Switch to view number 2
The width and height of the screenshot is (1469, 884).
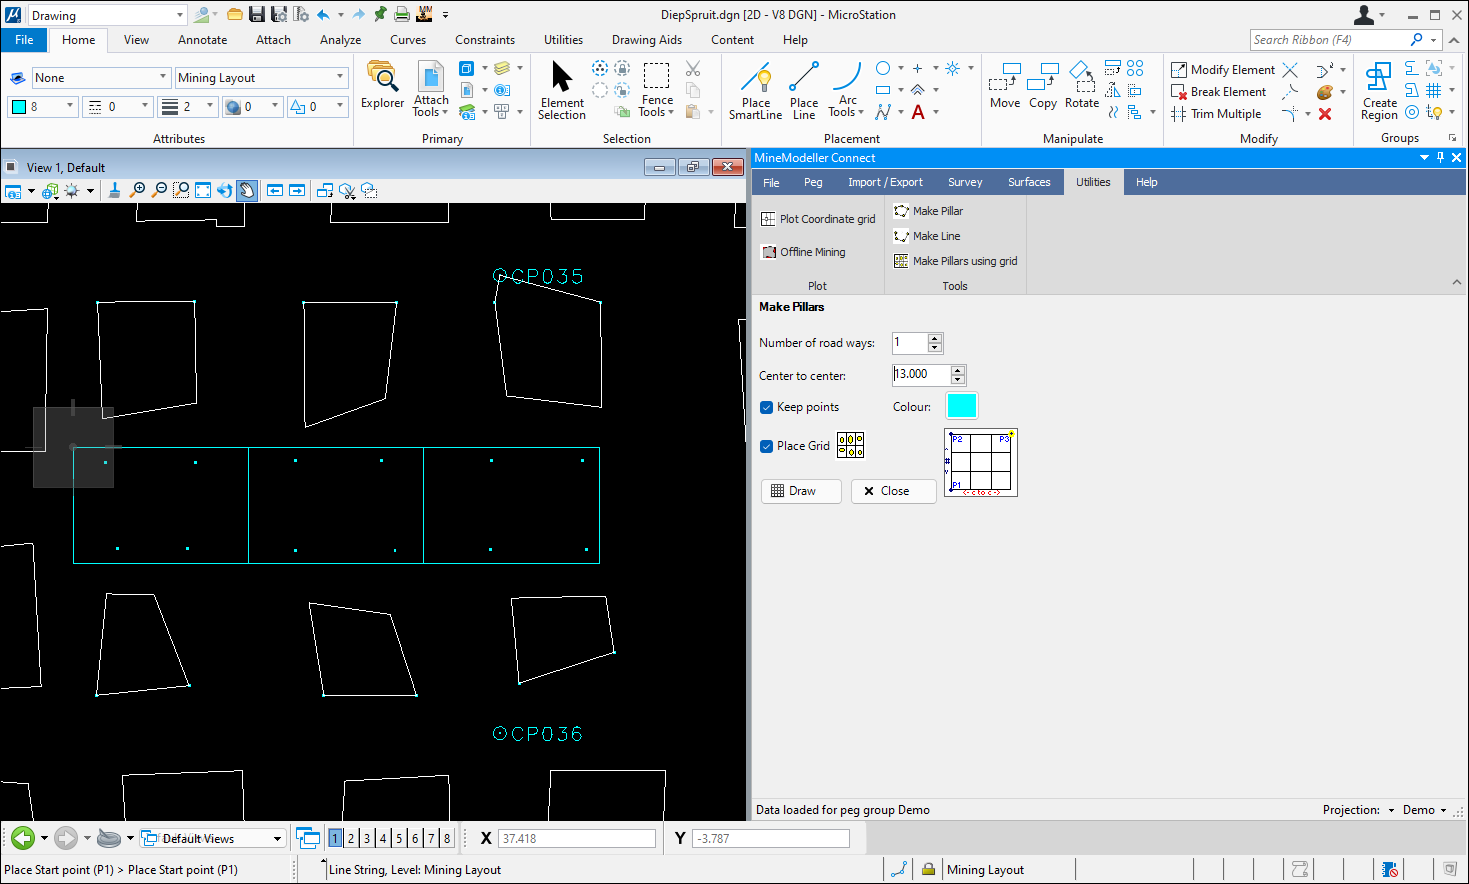(351, 838)
